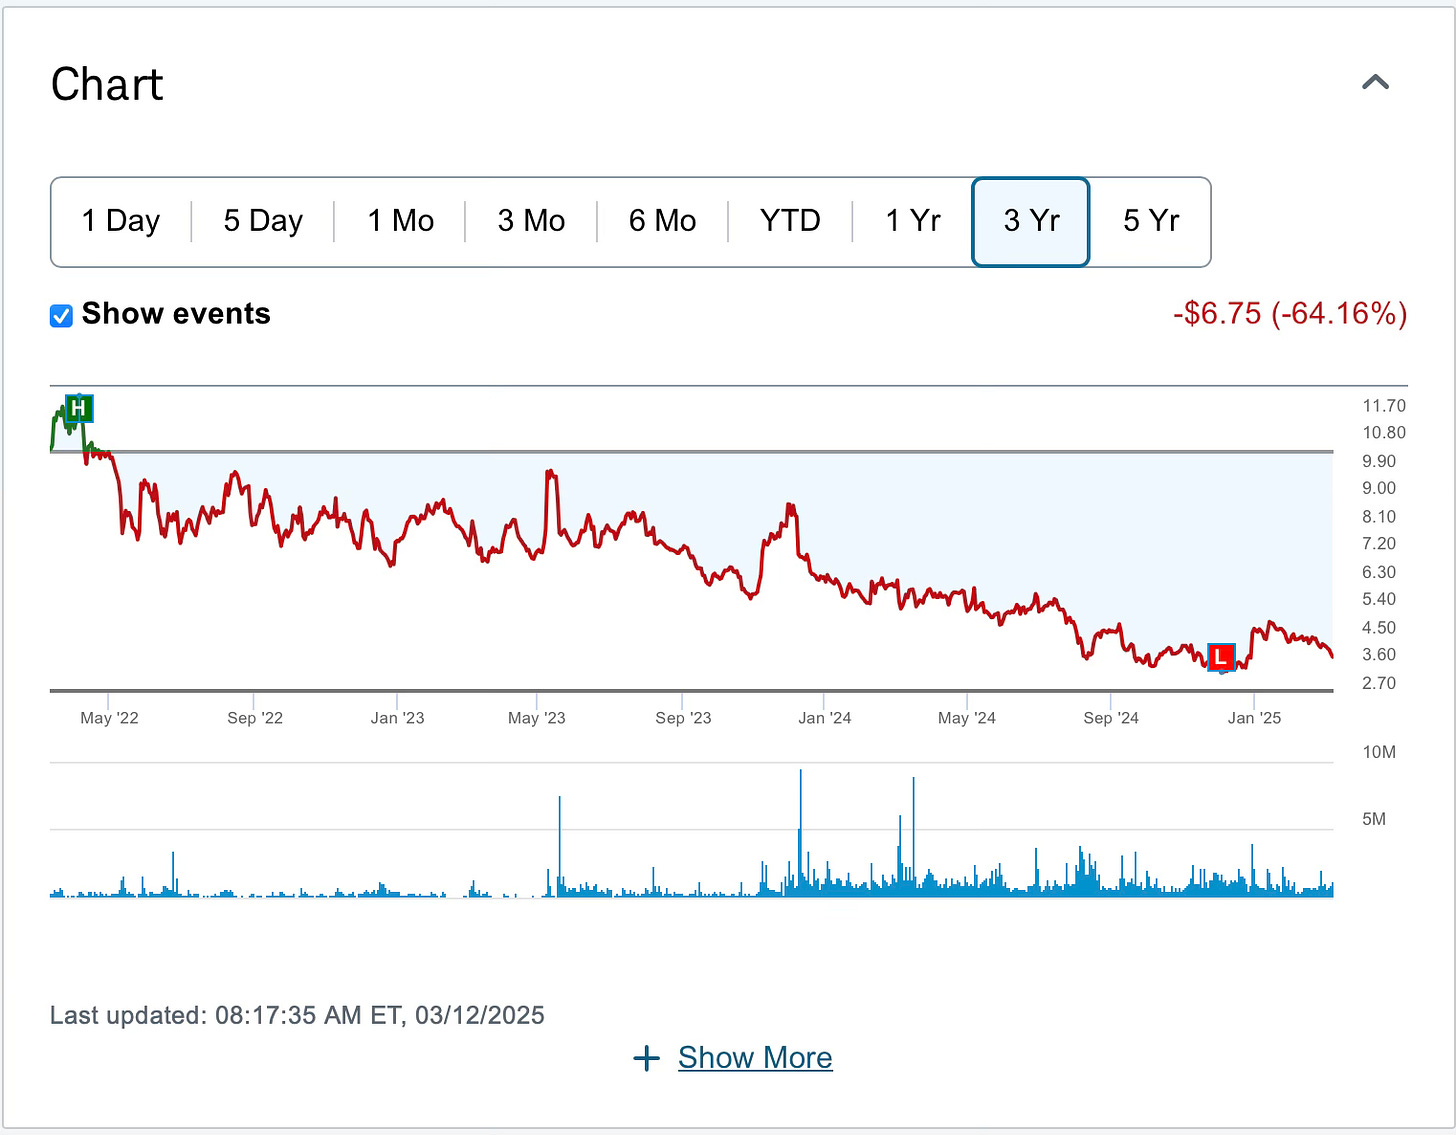Click the 2.70 price axis label

(1379, 683)
